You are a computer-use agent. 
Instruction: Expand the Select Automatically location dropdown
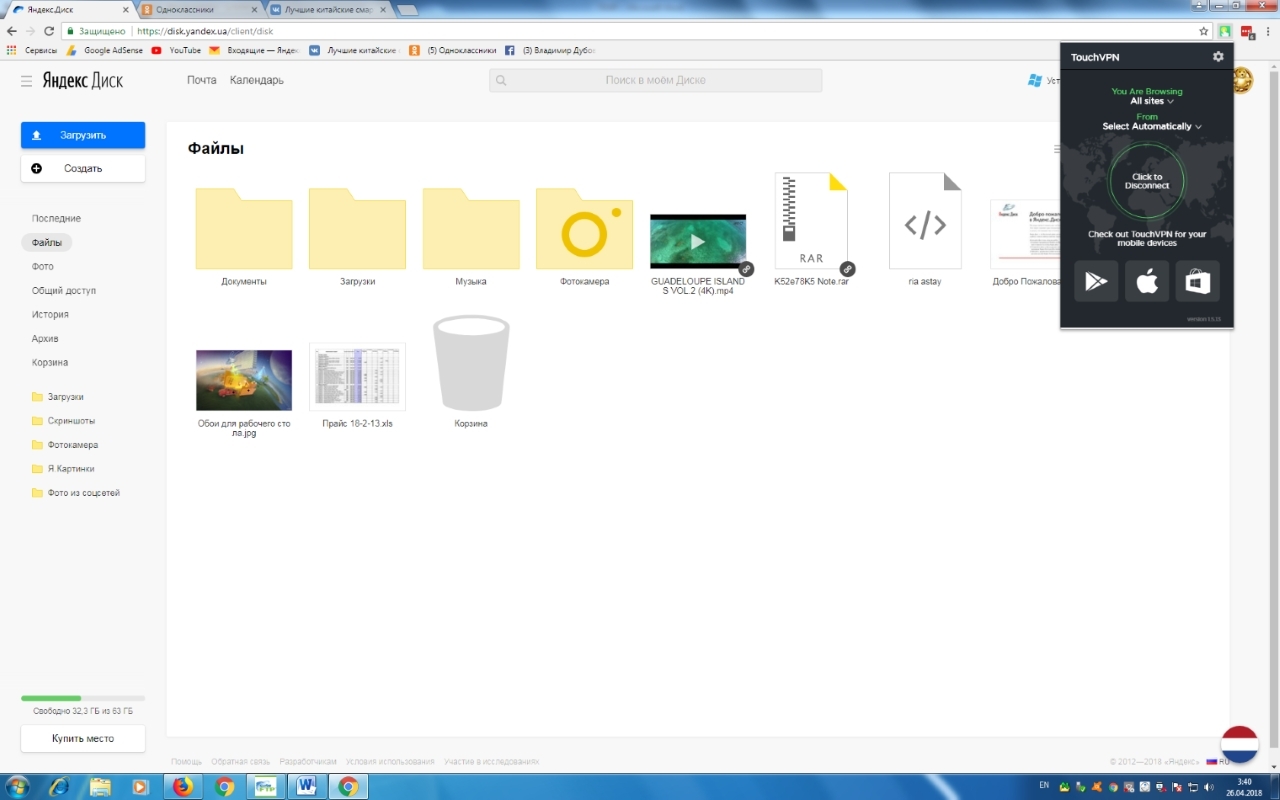point(1152,127)
